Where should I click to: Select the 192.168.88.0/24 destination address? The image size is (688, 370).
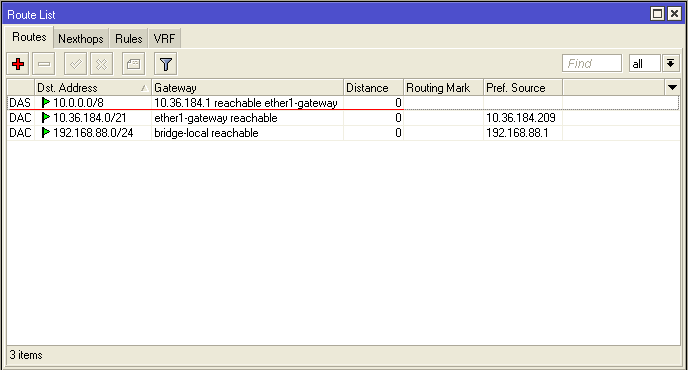(93, 133)
